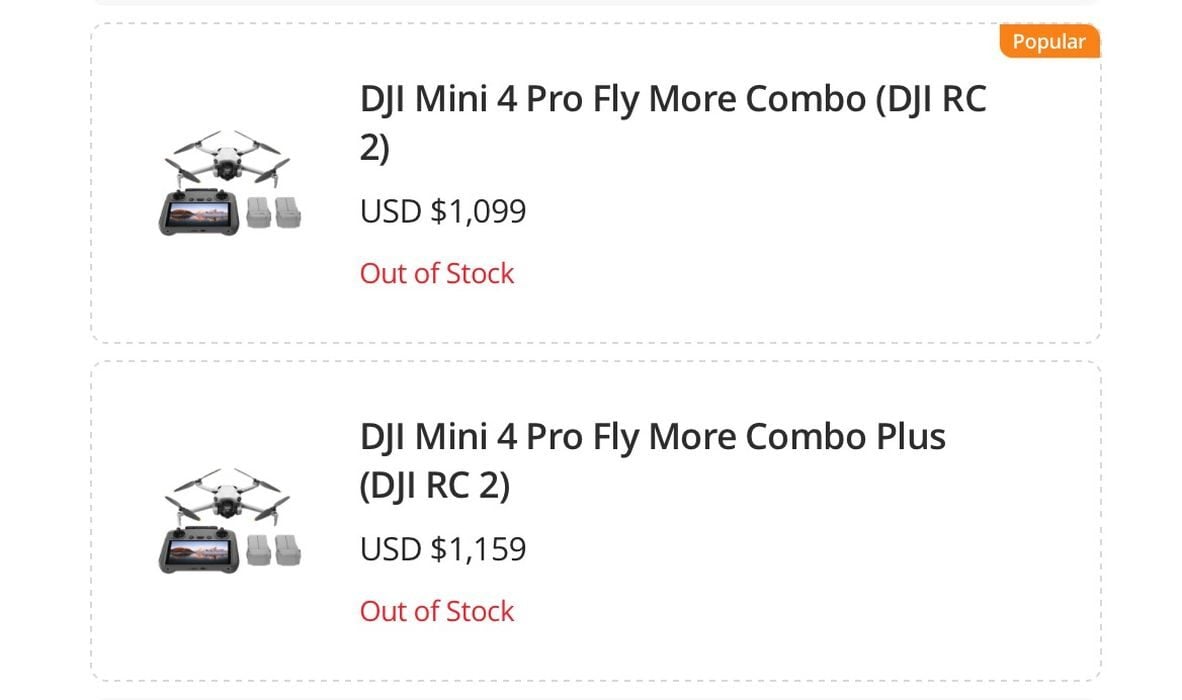Click the orange Popular badge
Viewport: 1182px width, 700px height.
pos(1049,42)
